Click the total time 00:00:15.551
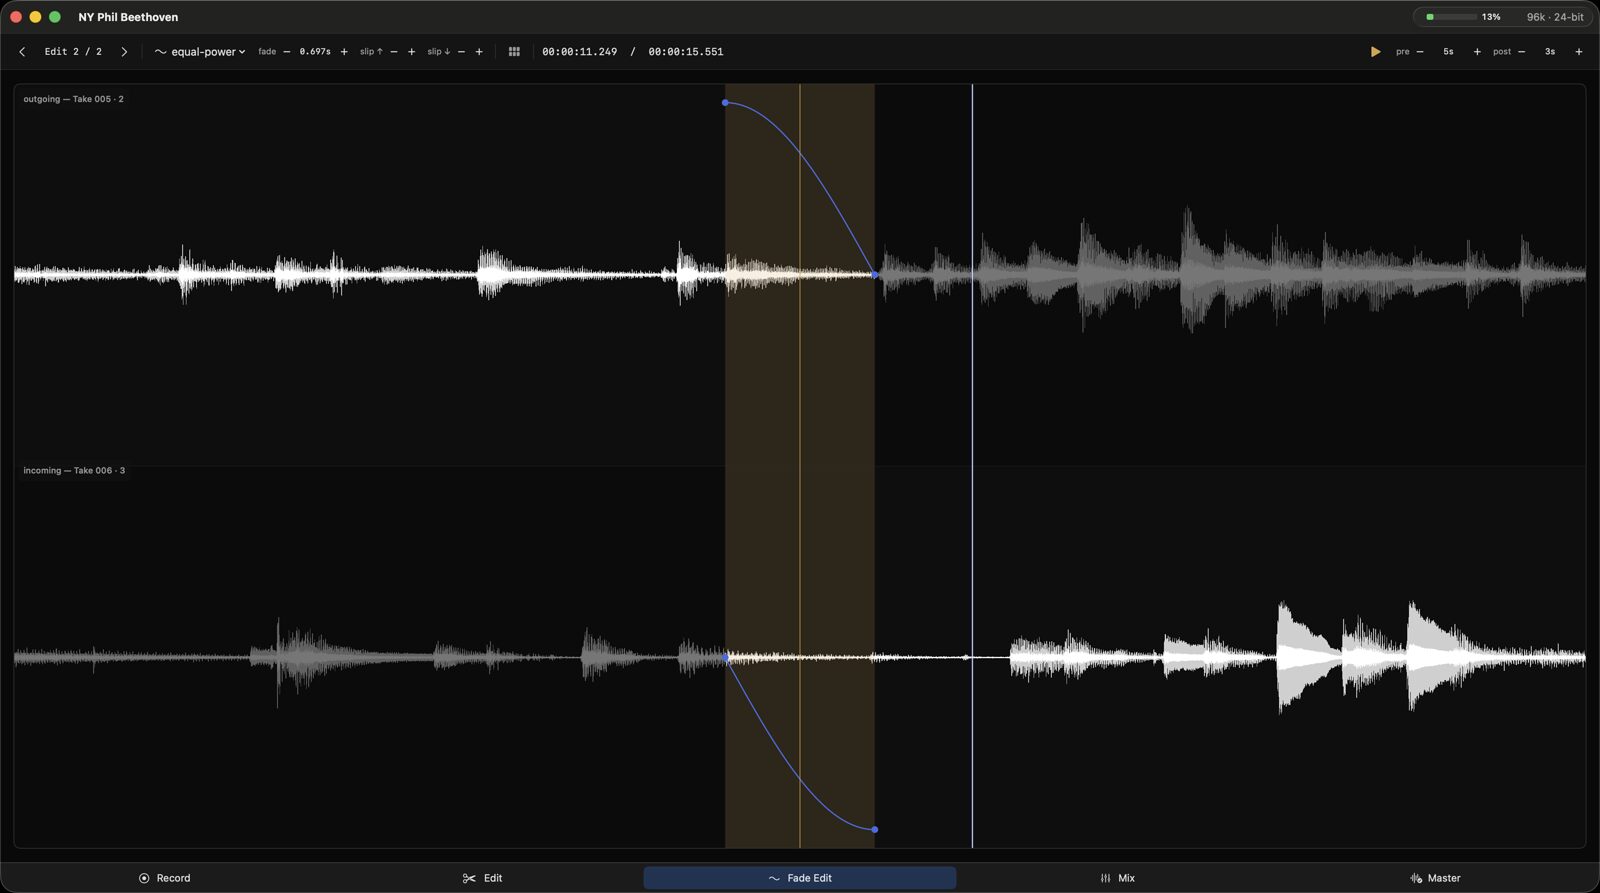This screenshot has height=893, width=1600. pos(686,52)
